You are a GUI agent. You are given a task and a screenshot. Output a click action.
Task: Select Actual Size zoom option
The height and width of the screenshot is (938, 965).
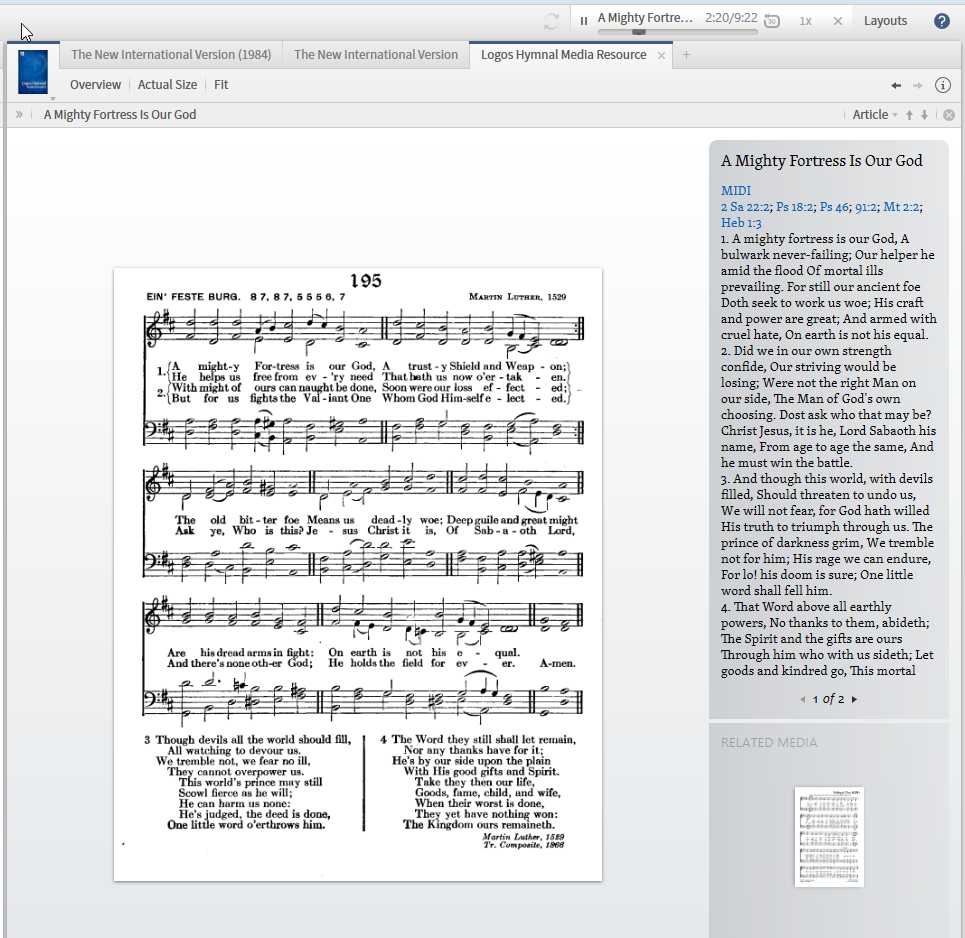167,84
